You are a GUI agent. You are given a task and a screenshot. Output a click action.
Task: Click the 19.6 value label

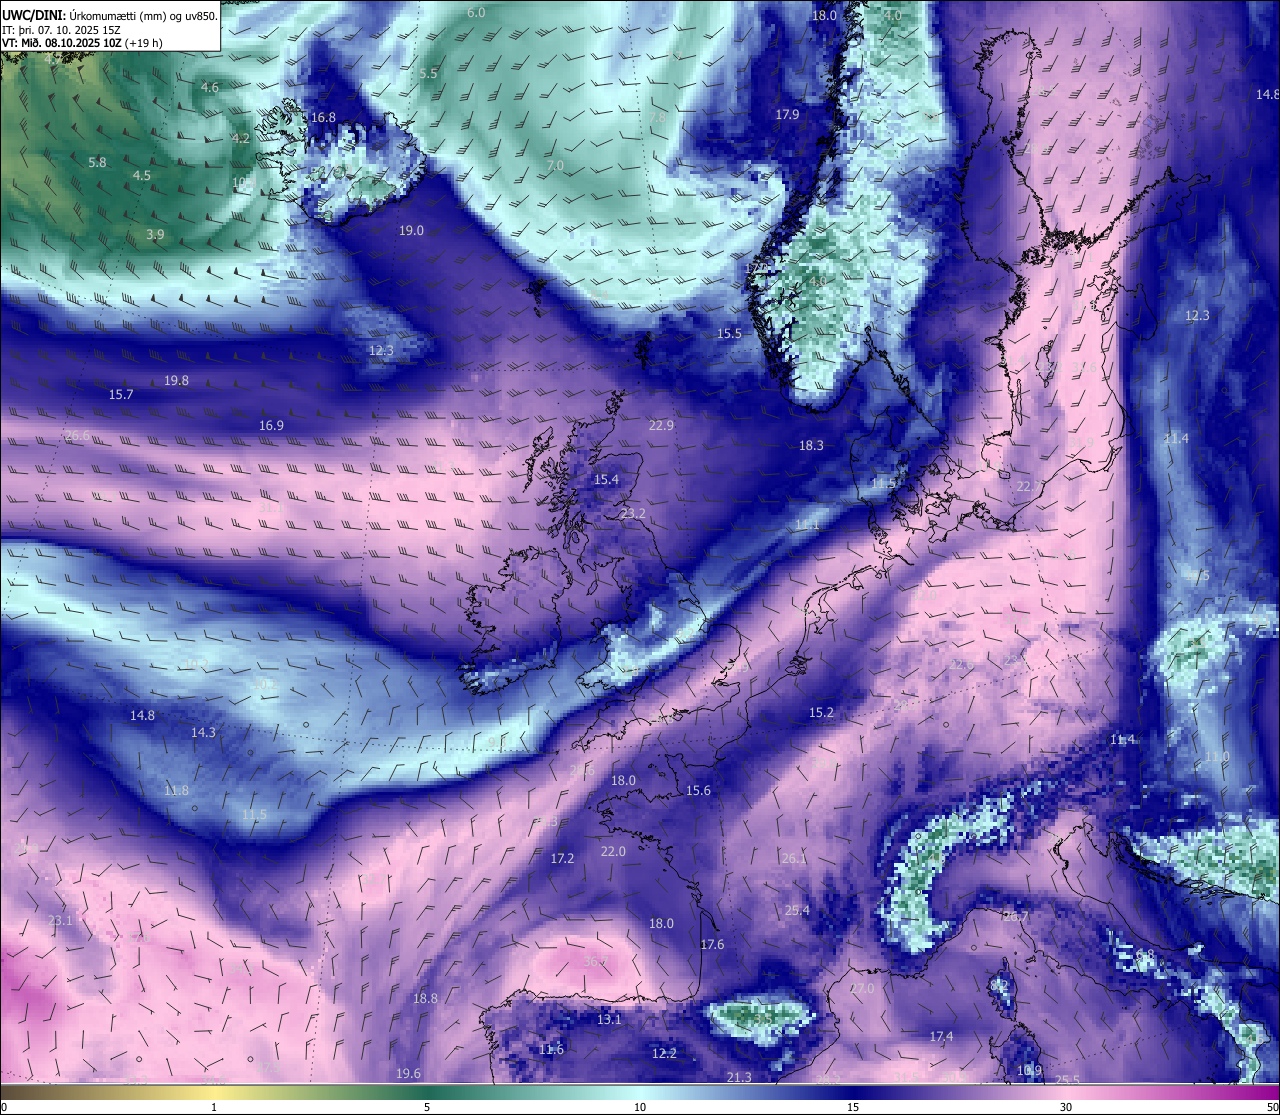coord(408,1073)
